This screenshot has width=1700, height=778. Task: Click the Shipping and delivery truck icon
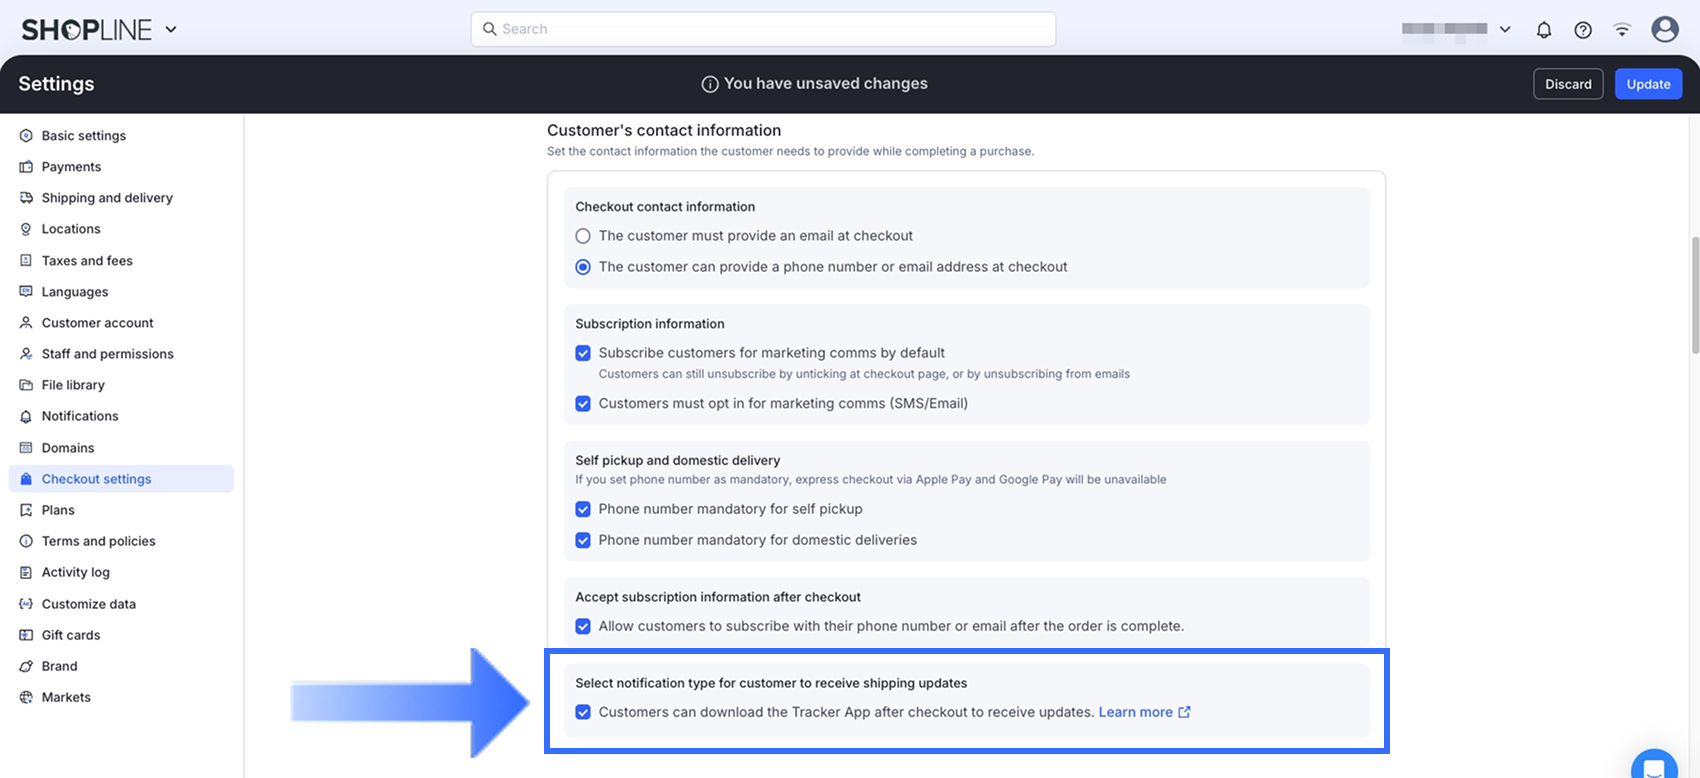tap(26, 198)
